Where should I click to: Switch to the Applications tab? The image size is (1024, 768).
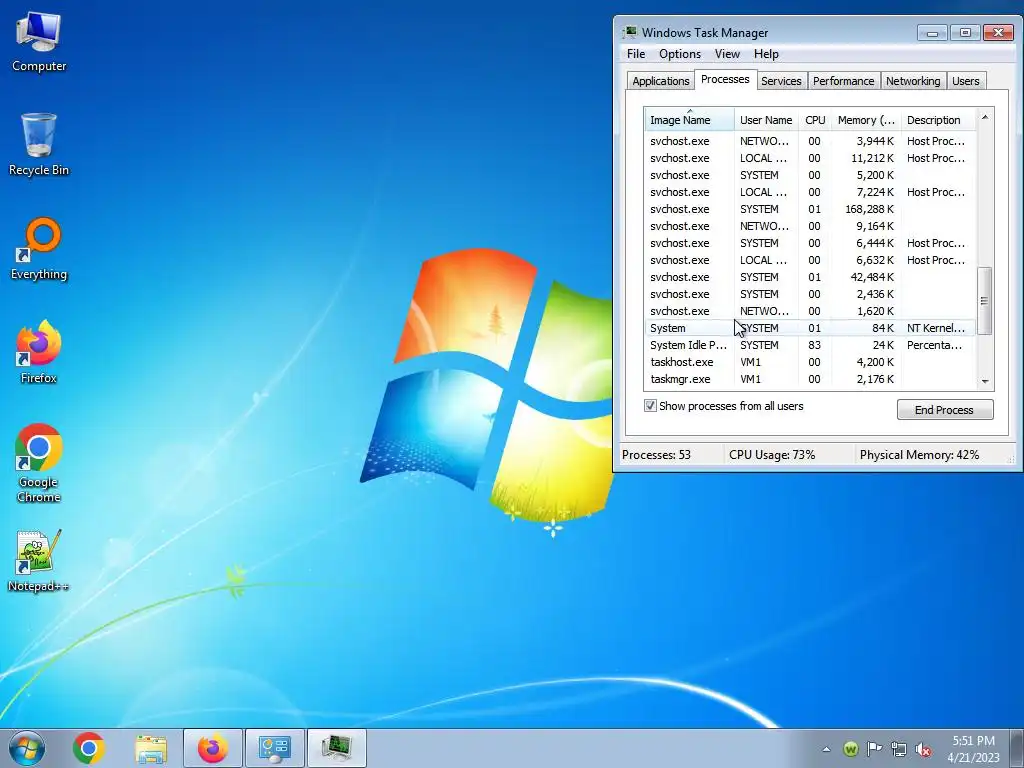click(660, 81)
